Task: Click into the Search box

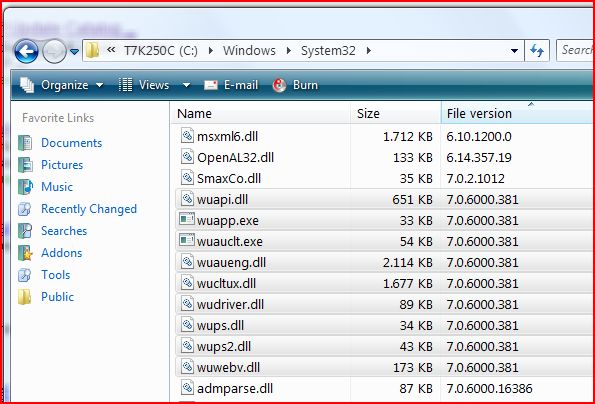Action: click(575, 50)
